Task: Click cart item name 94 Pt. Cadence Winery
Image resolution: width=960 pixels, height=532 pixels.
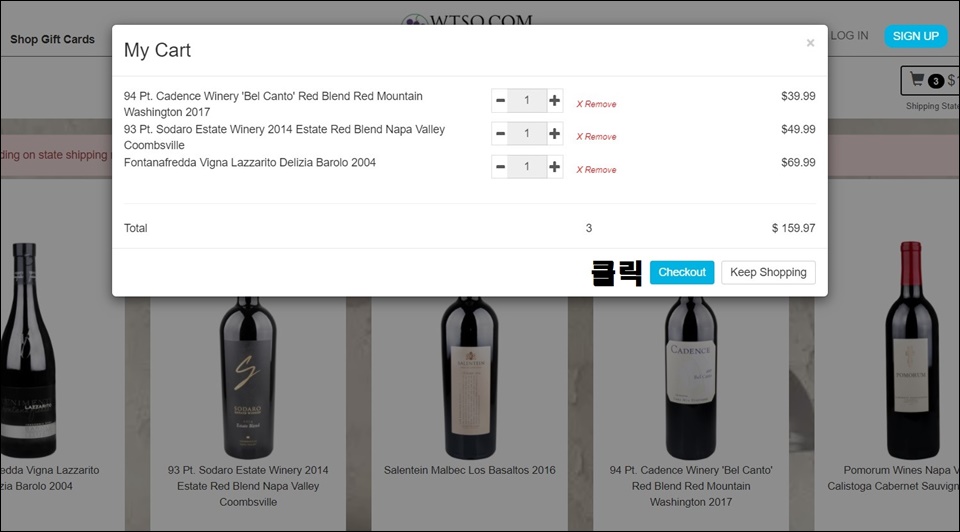Action: [x=273, y=104]
